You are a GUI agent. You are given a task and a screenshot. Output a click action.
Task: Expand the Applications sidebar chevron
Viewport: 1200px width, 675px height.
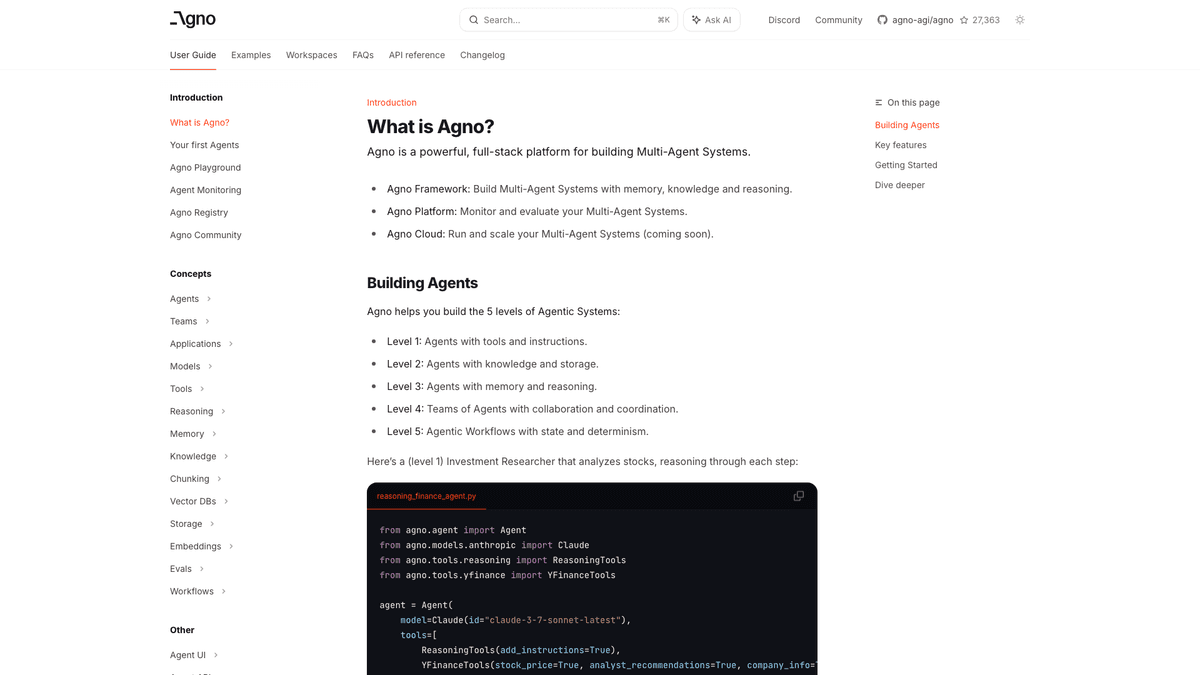tap(231, 344)
